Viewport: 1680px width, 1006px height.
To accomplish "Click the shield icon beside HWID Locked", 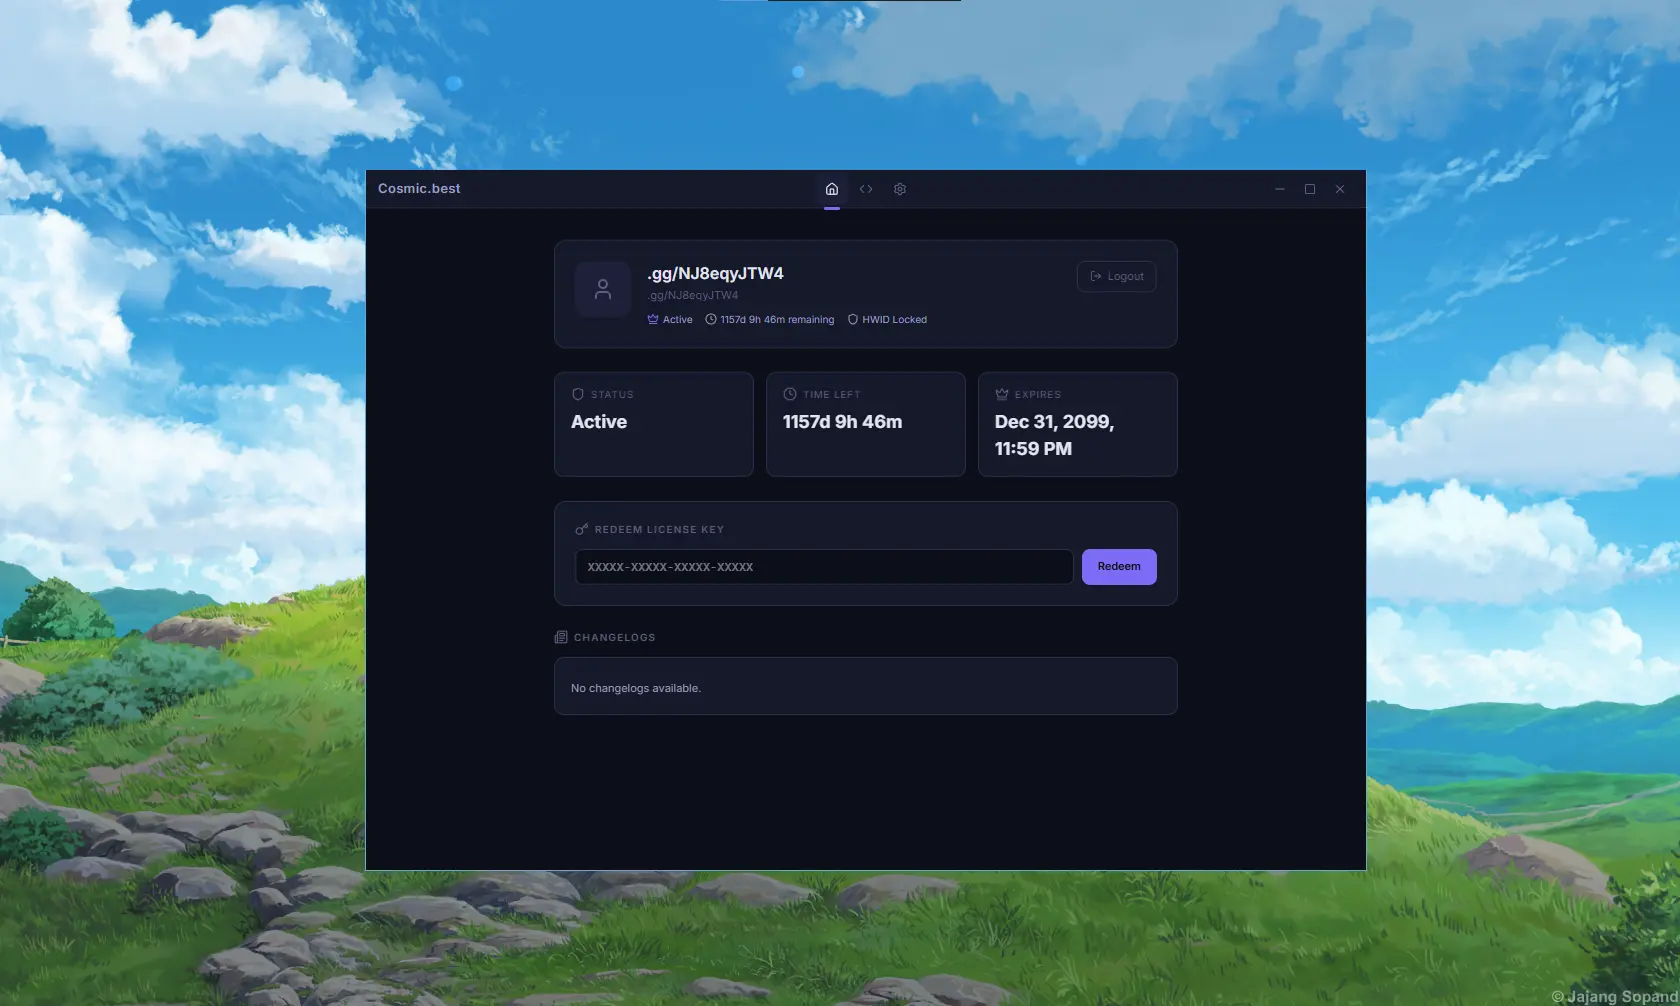I will [853, 320].
